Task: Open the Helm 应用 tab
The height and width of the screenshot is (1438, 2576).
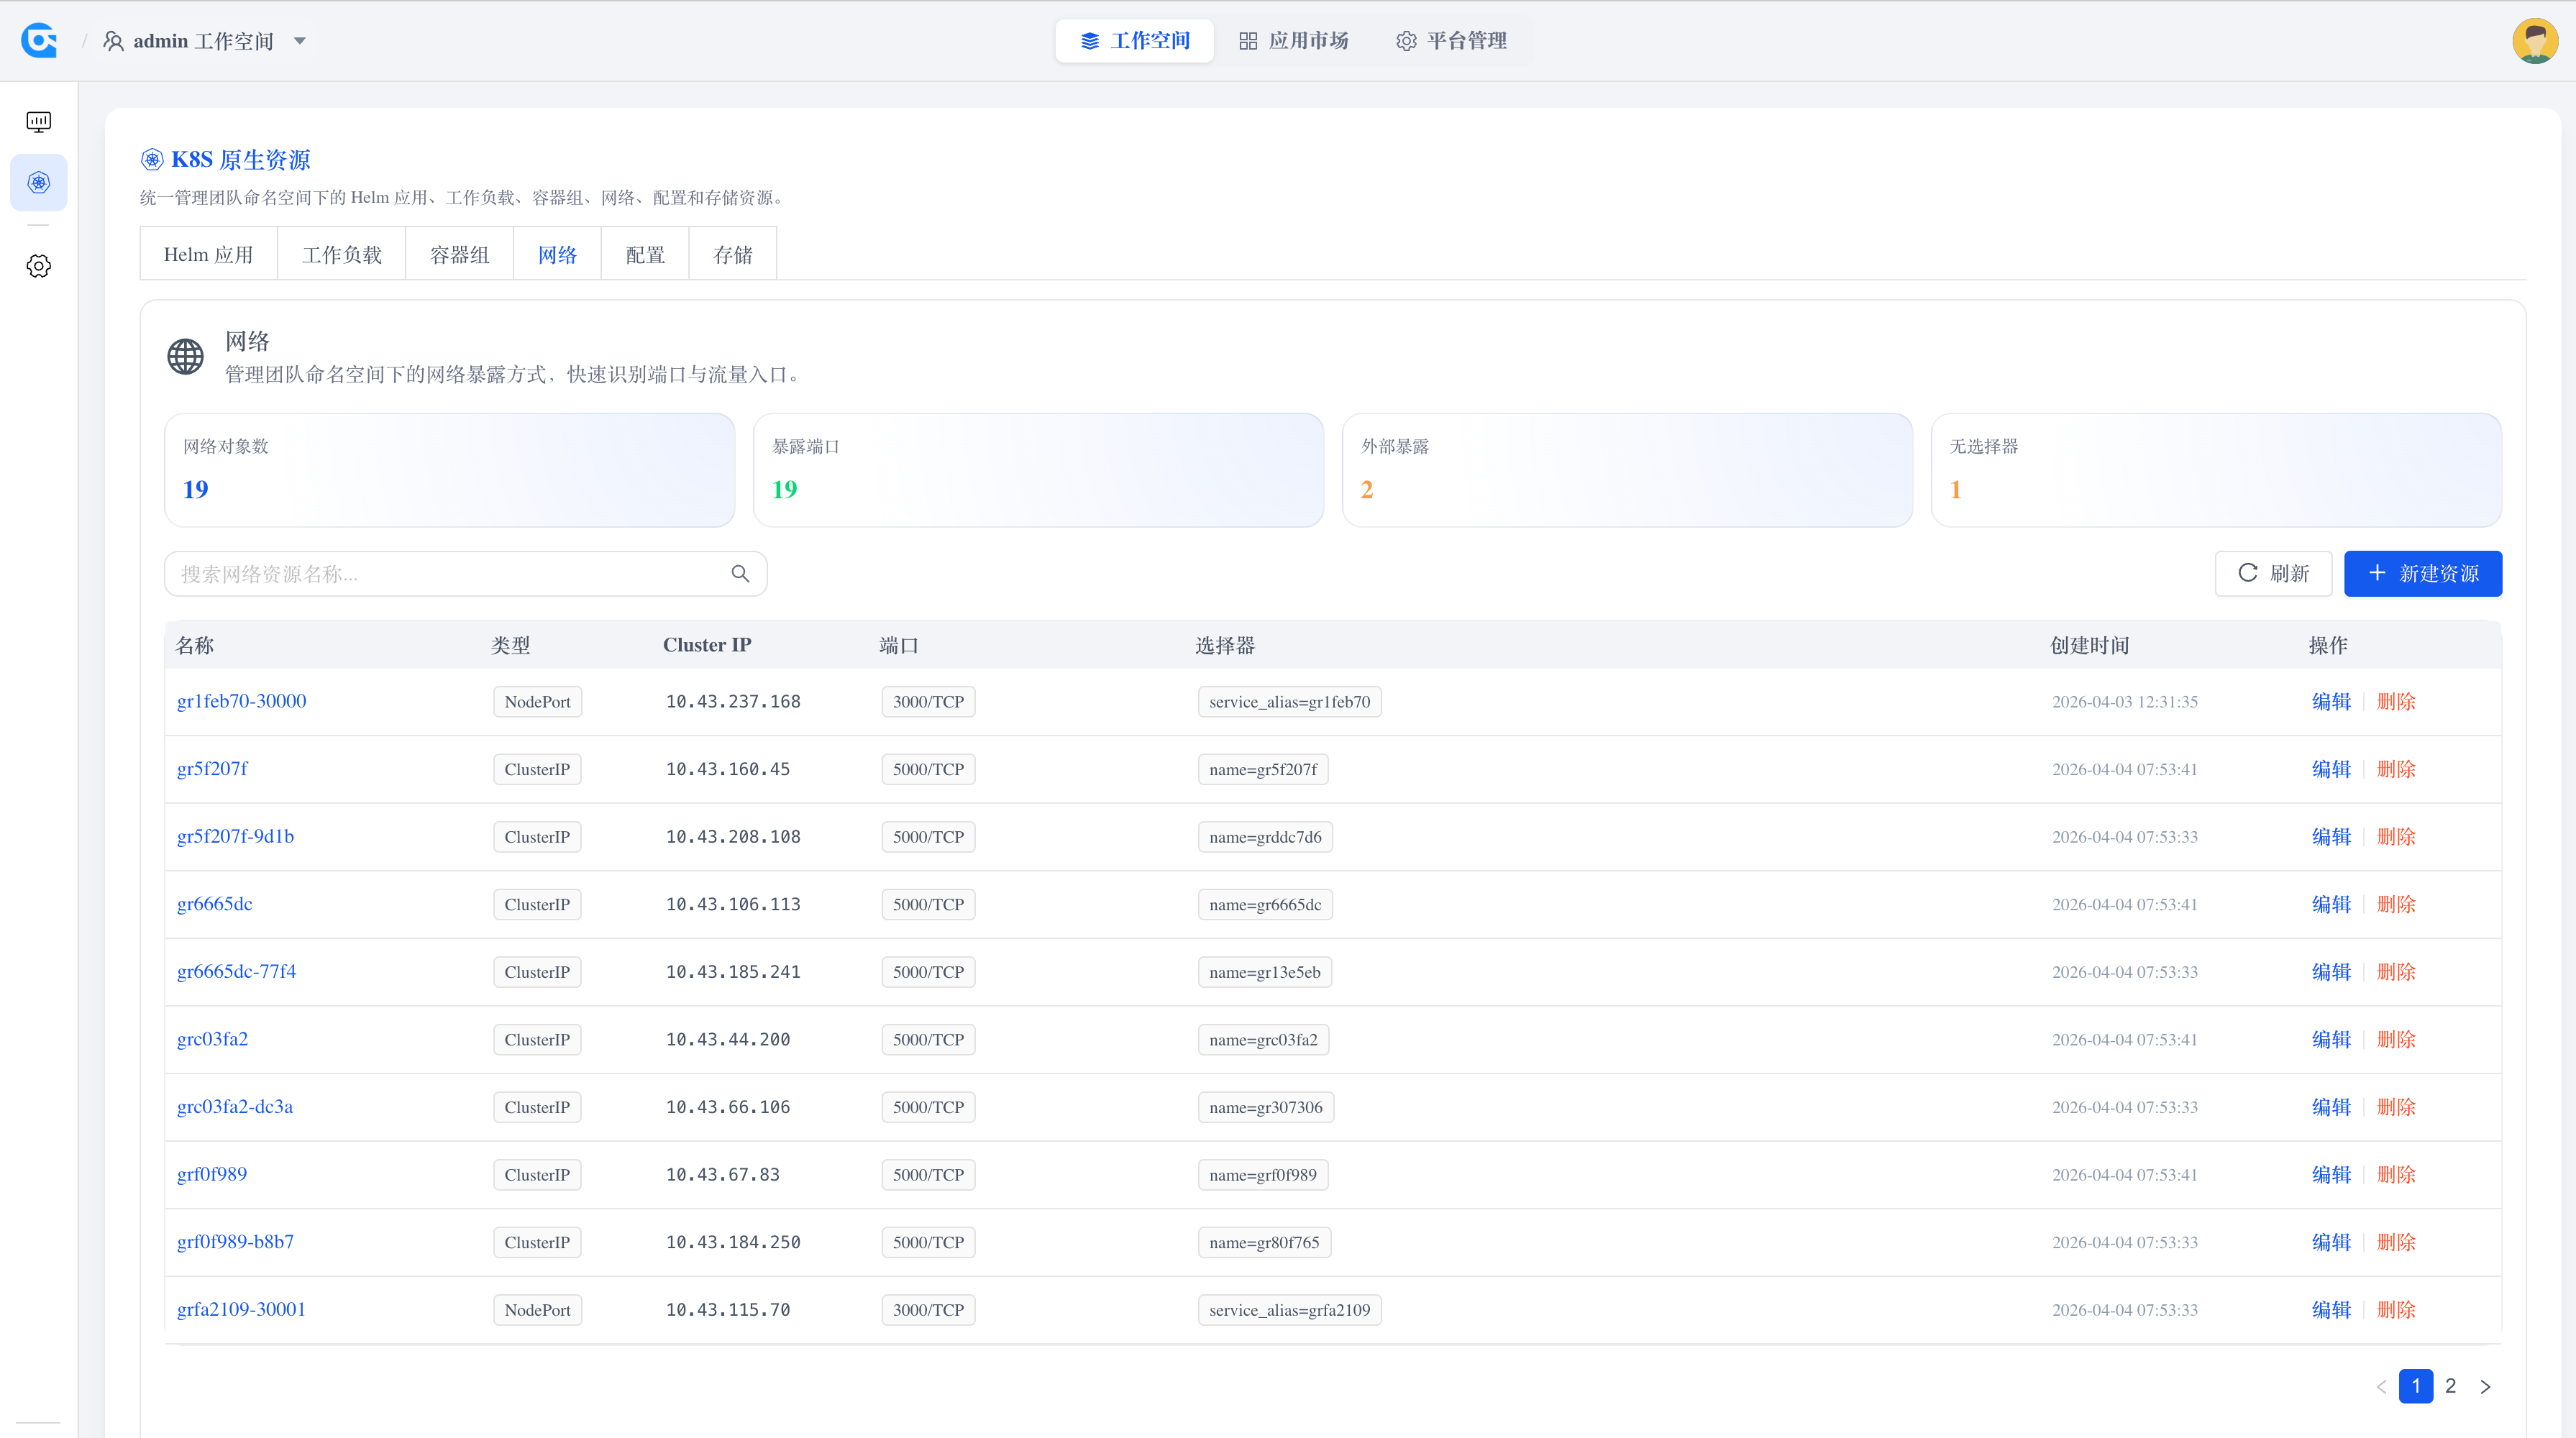Action: 208,253
